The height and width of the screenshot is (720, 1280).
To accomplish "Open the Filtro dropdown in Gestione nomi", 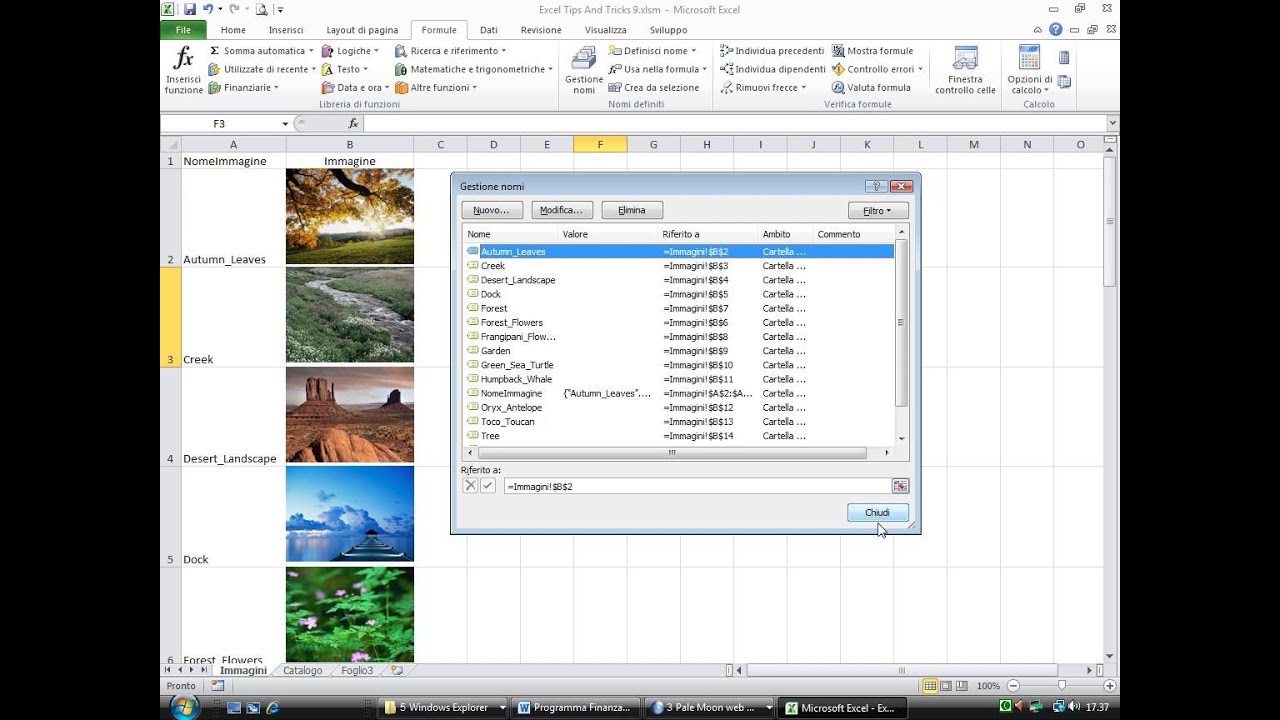I will click(x=878, y=210).
